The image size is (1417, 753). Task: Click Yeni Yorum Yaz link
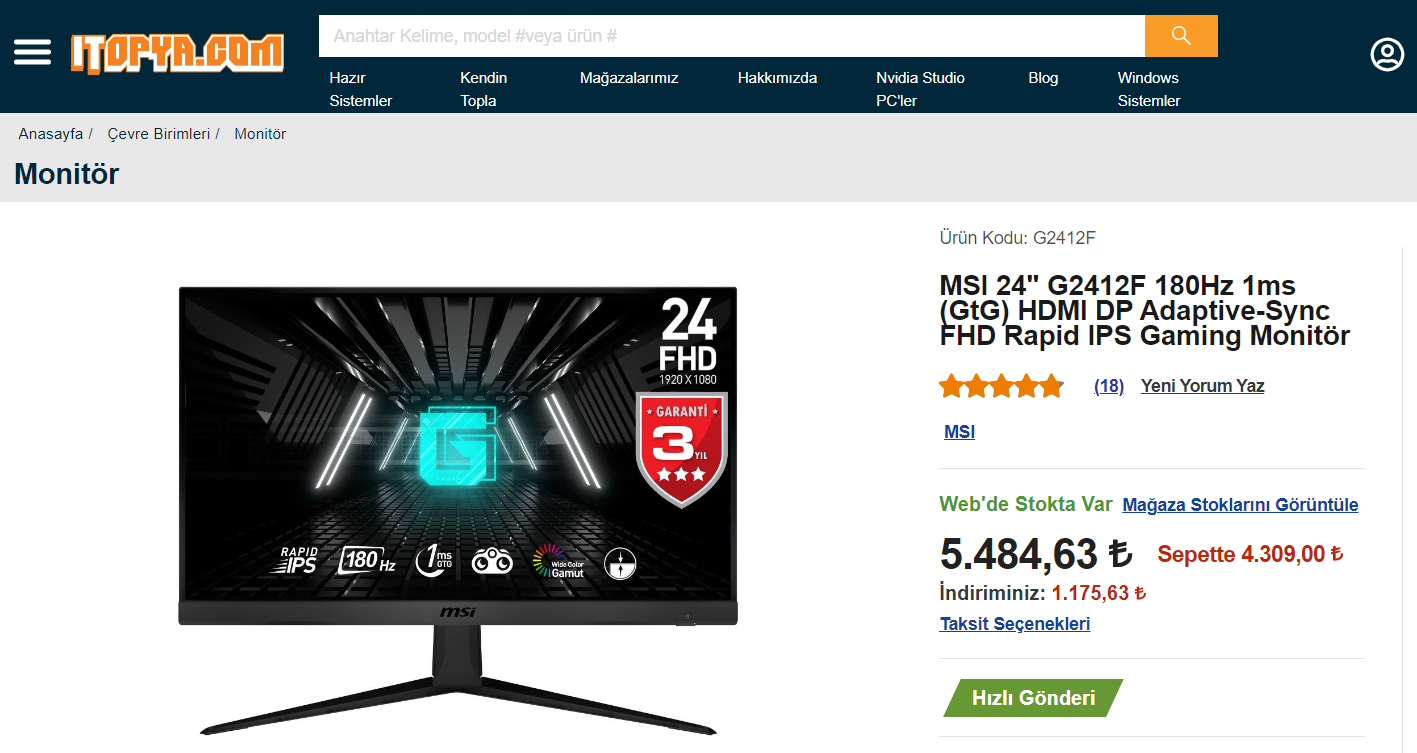coord(1202,386)
